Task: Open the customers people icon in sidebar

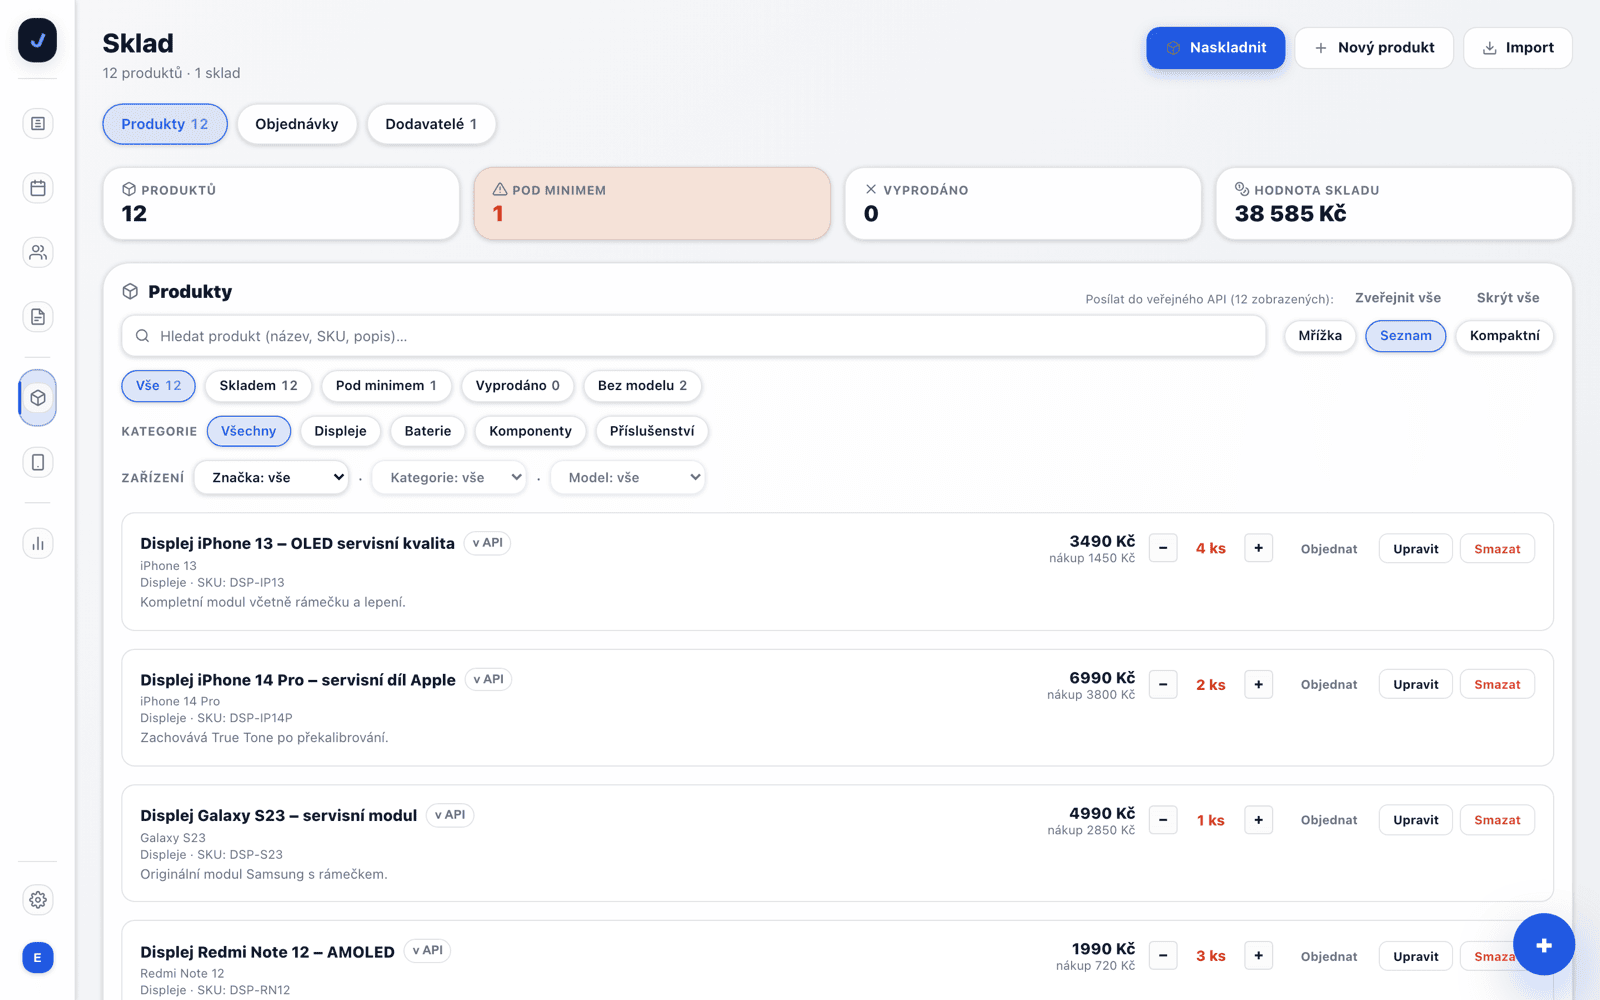Action: click(38, 253)
